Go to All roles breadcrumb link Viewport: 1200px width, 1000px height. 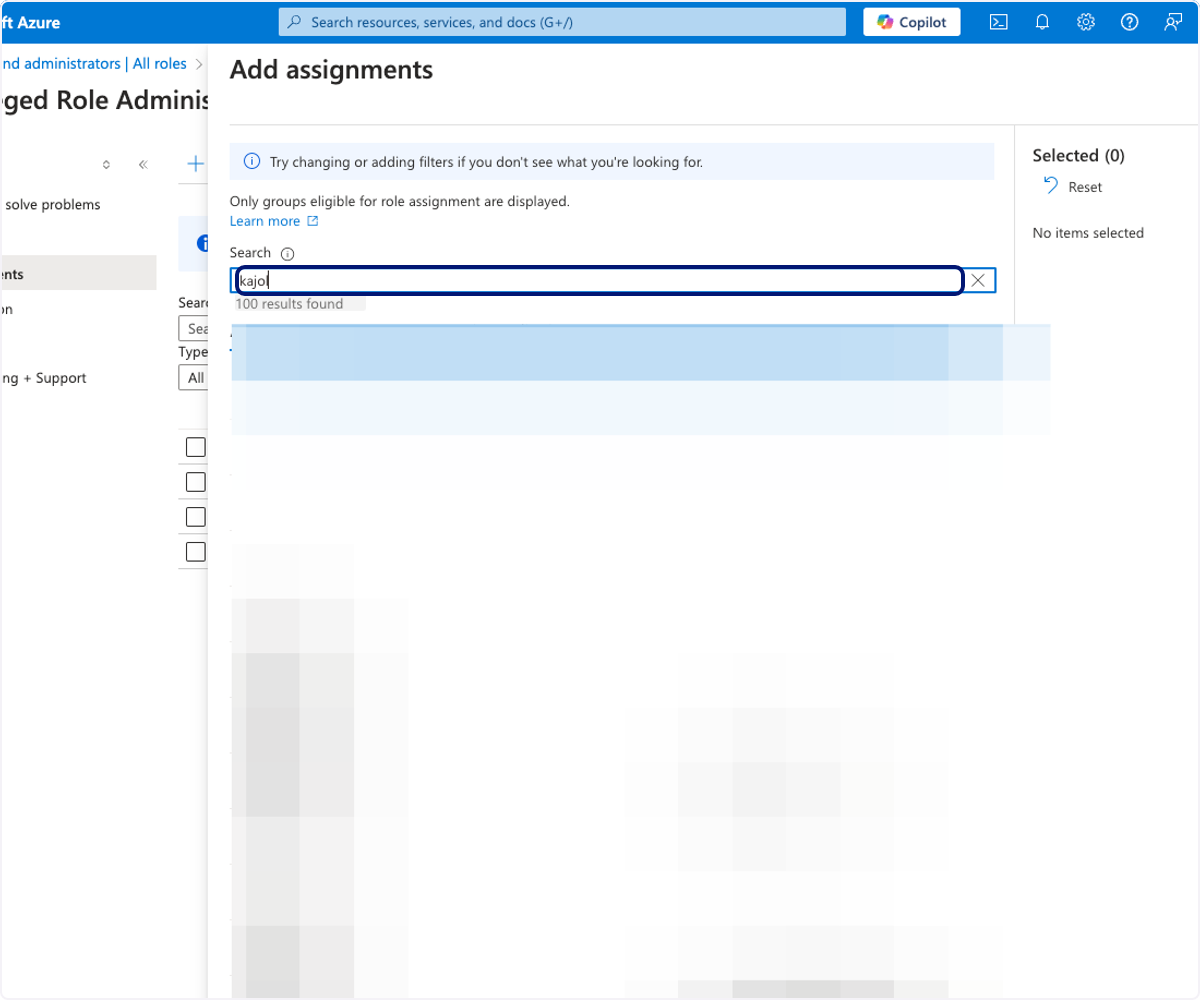159,63
